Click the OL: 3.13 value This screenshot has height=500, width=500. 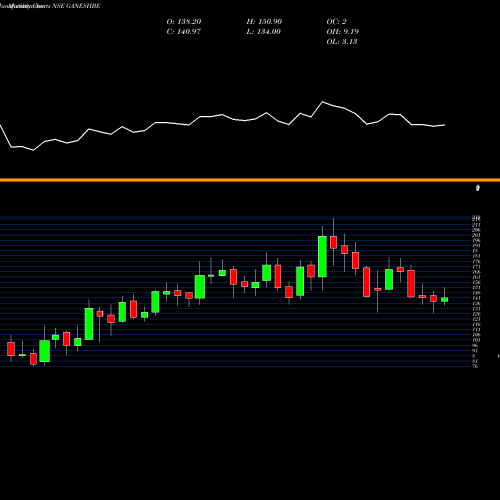pyautogui.click(x=342, y=42)
